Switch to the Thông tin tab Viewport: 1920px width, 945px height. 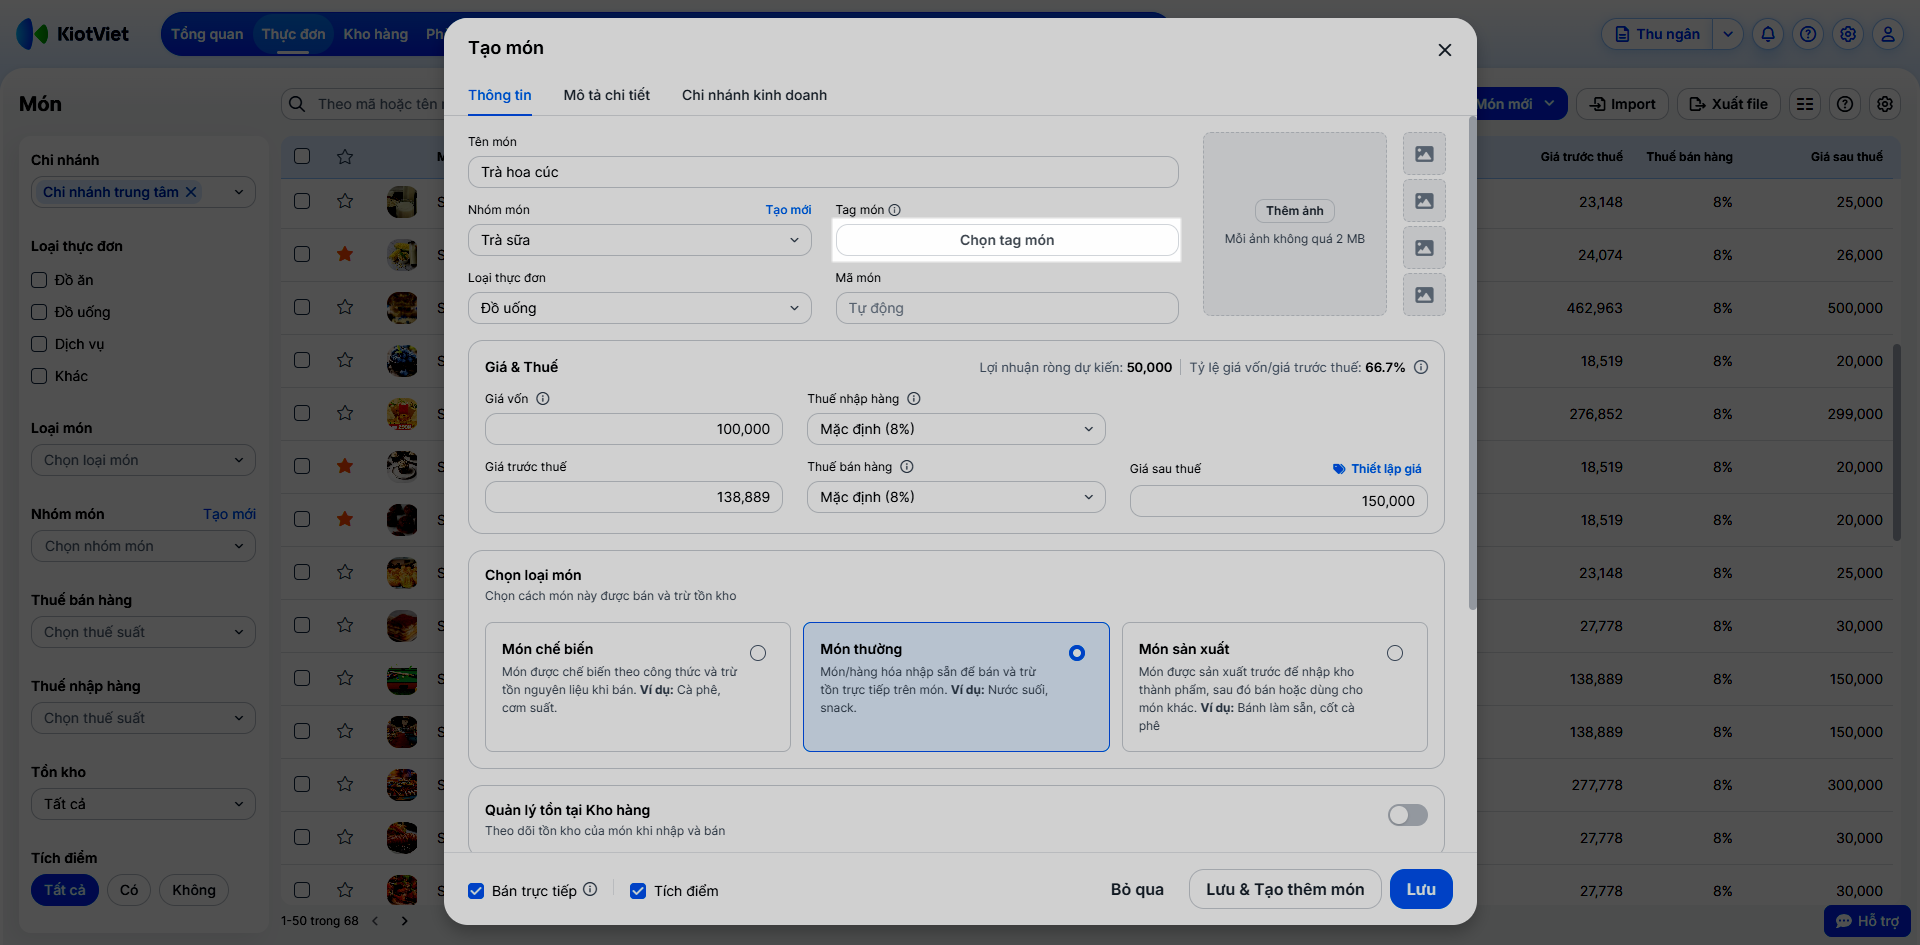click(500, 95)
